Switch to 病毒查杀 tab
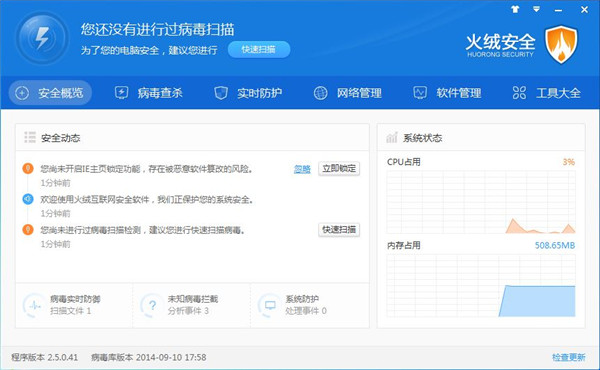The width and height of the screenshot is (600, 370). pyautogui.click(x=149, y=93)
